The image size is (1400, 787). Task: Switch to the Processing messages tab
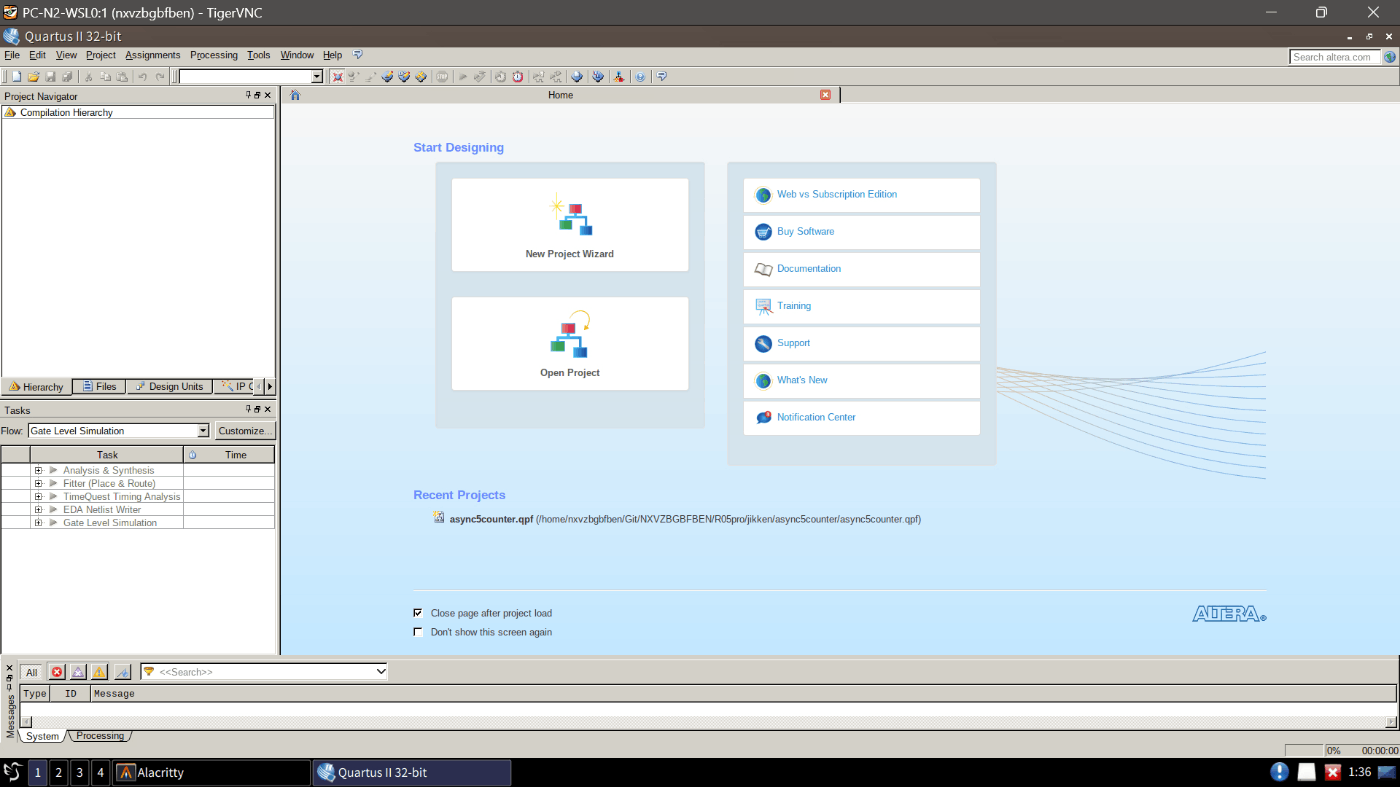coord(100,736)
